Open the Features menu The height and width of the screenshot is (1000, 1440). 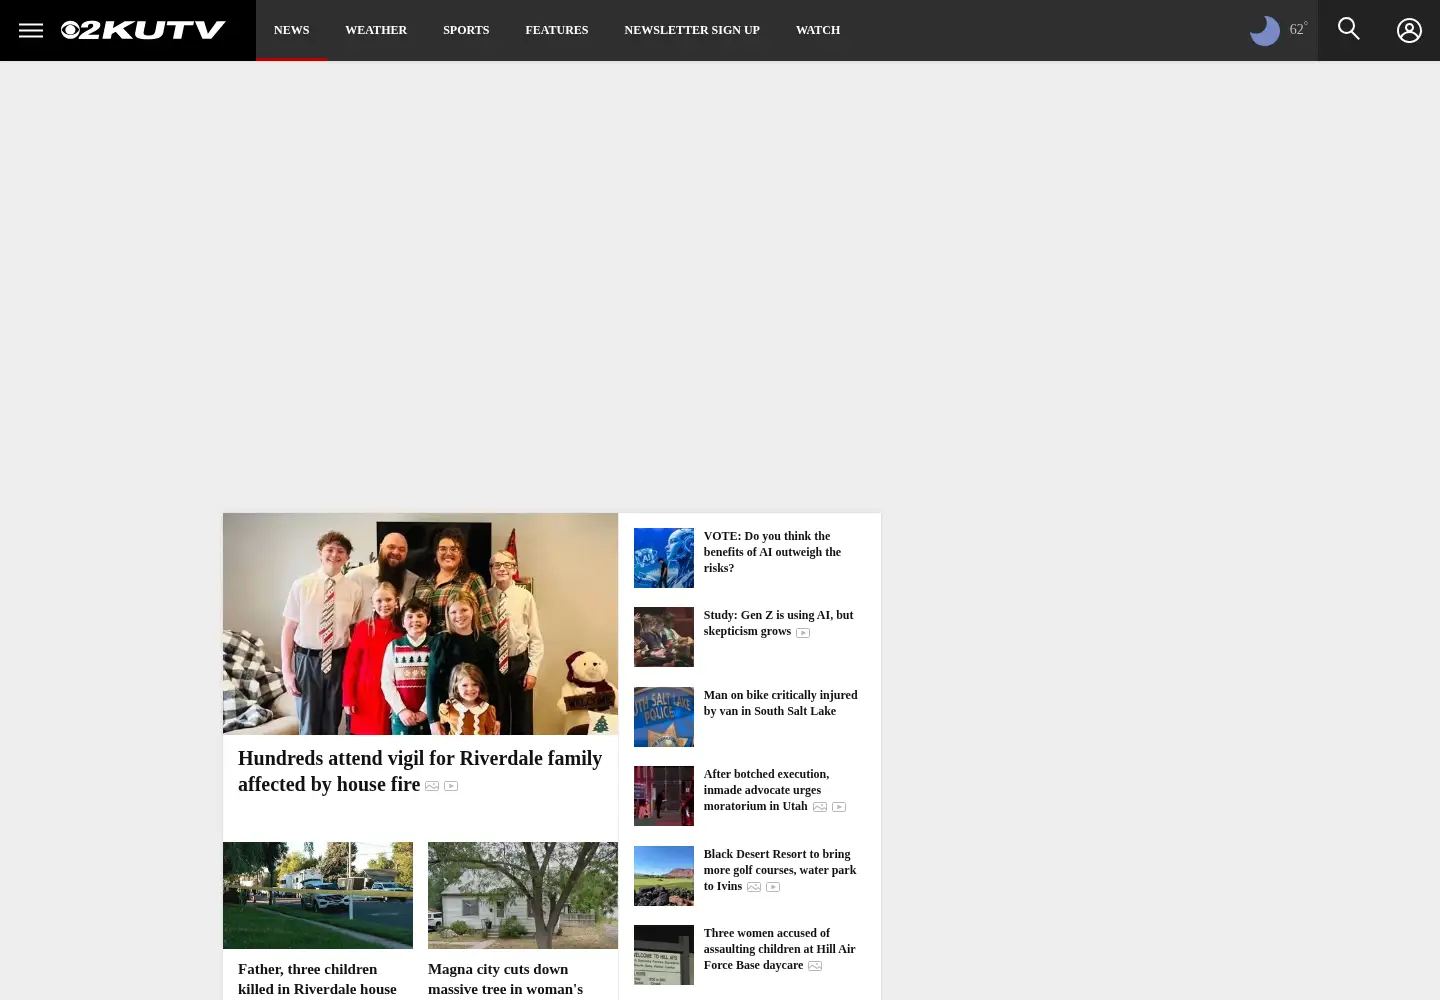pyautogui.click(x=557, y=30)
